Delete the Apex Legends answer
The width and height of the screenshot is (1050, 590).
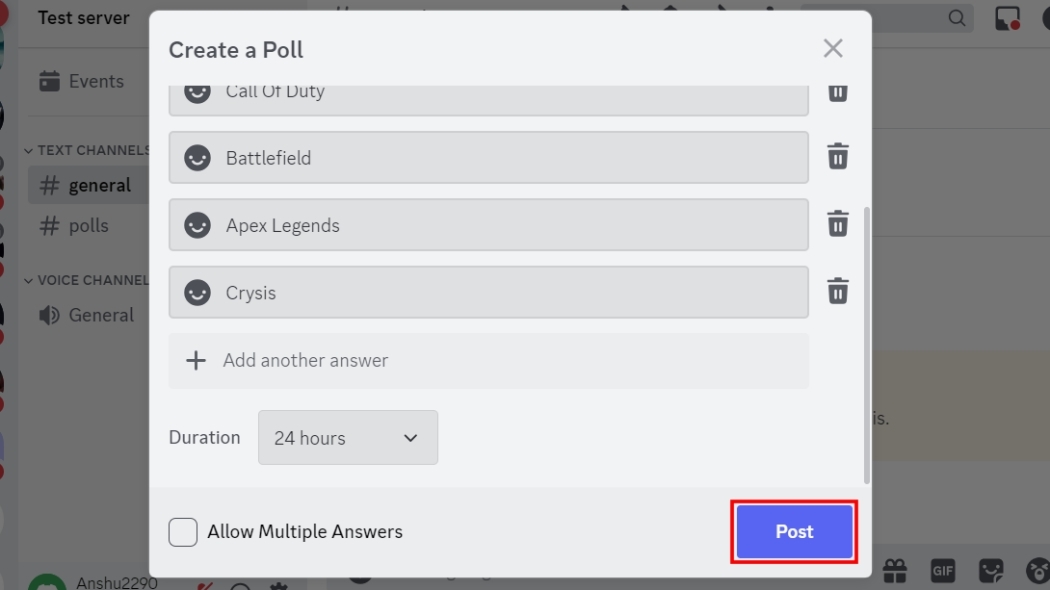point(837,224)
